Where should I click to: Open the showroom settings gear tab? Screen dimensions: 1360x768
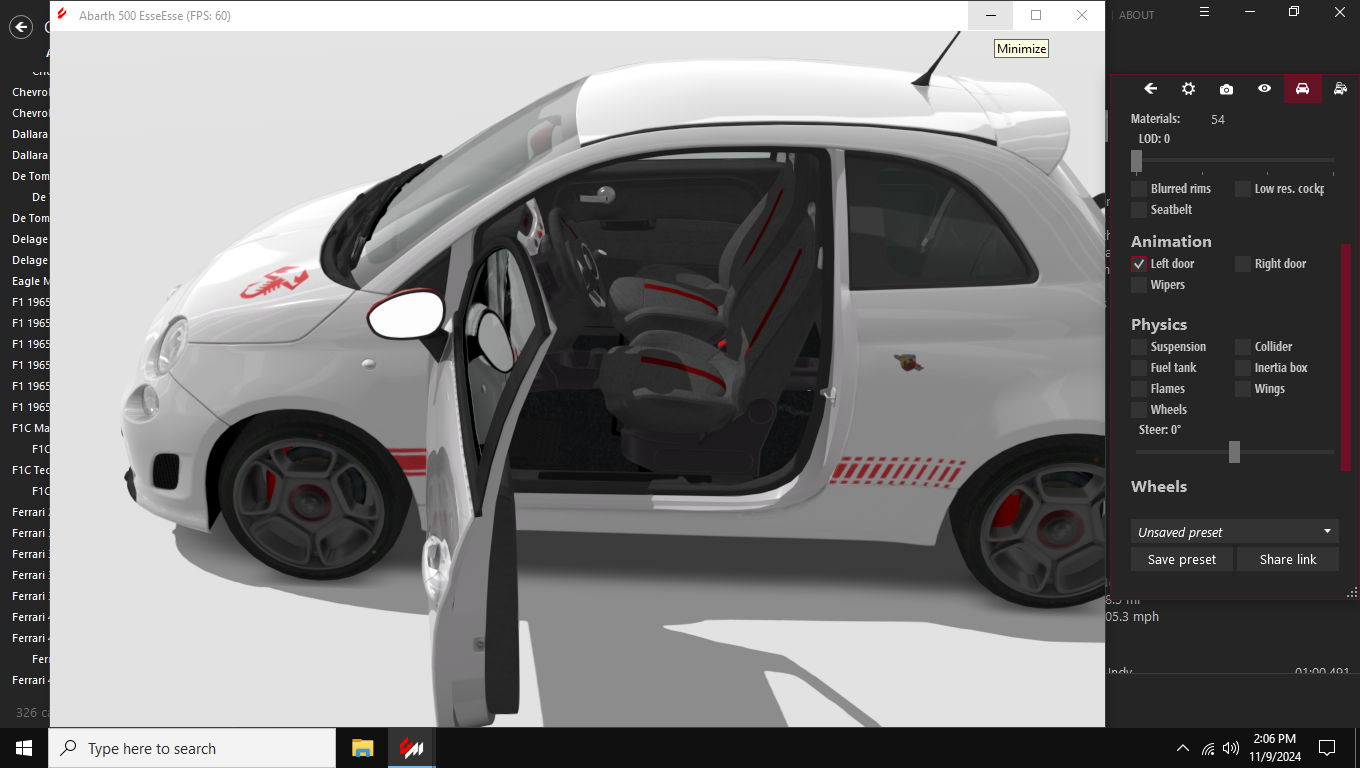(x=1188, y=89)
